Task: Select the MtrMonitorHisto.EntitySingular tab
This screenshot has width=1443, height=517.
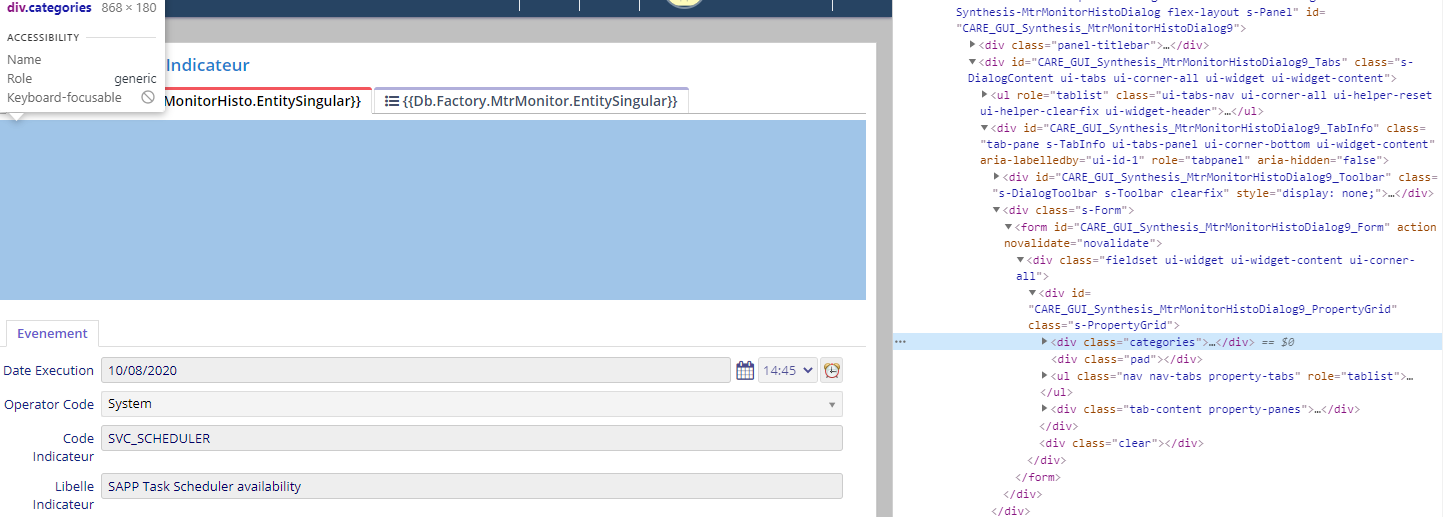Action: (266, 101)
